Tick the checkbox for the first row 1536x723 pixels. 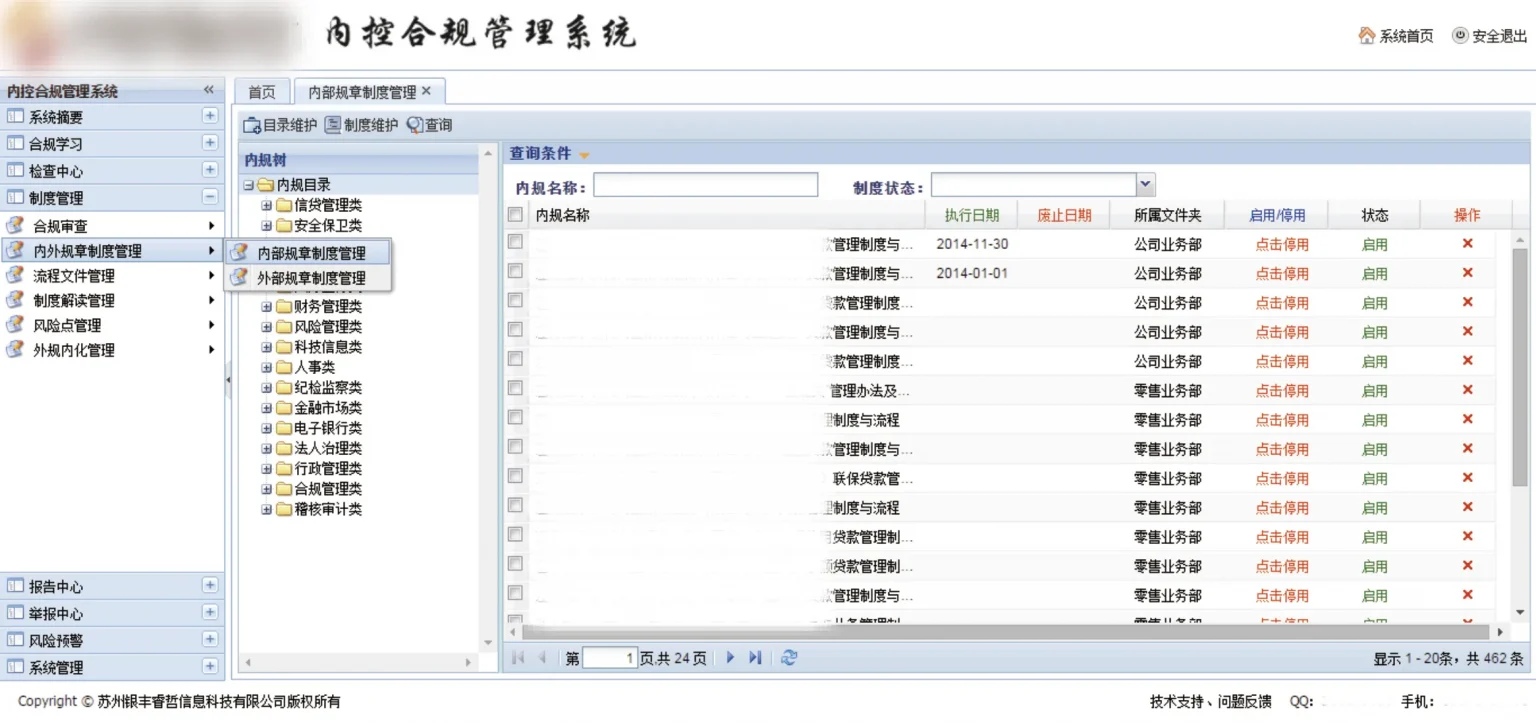click(x=515, y=242)
